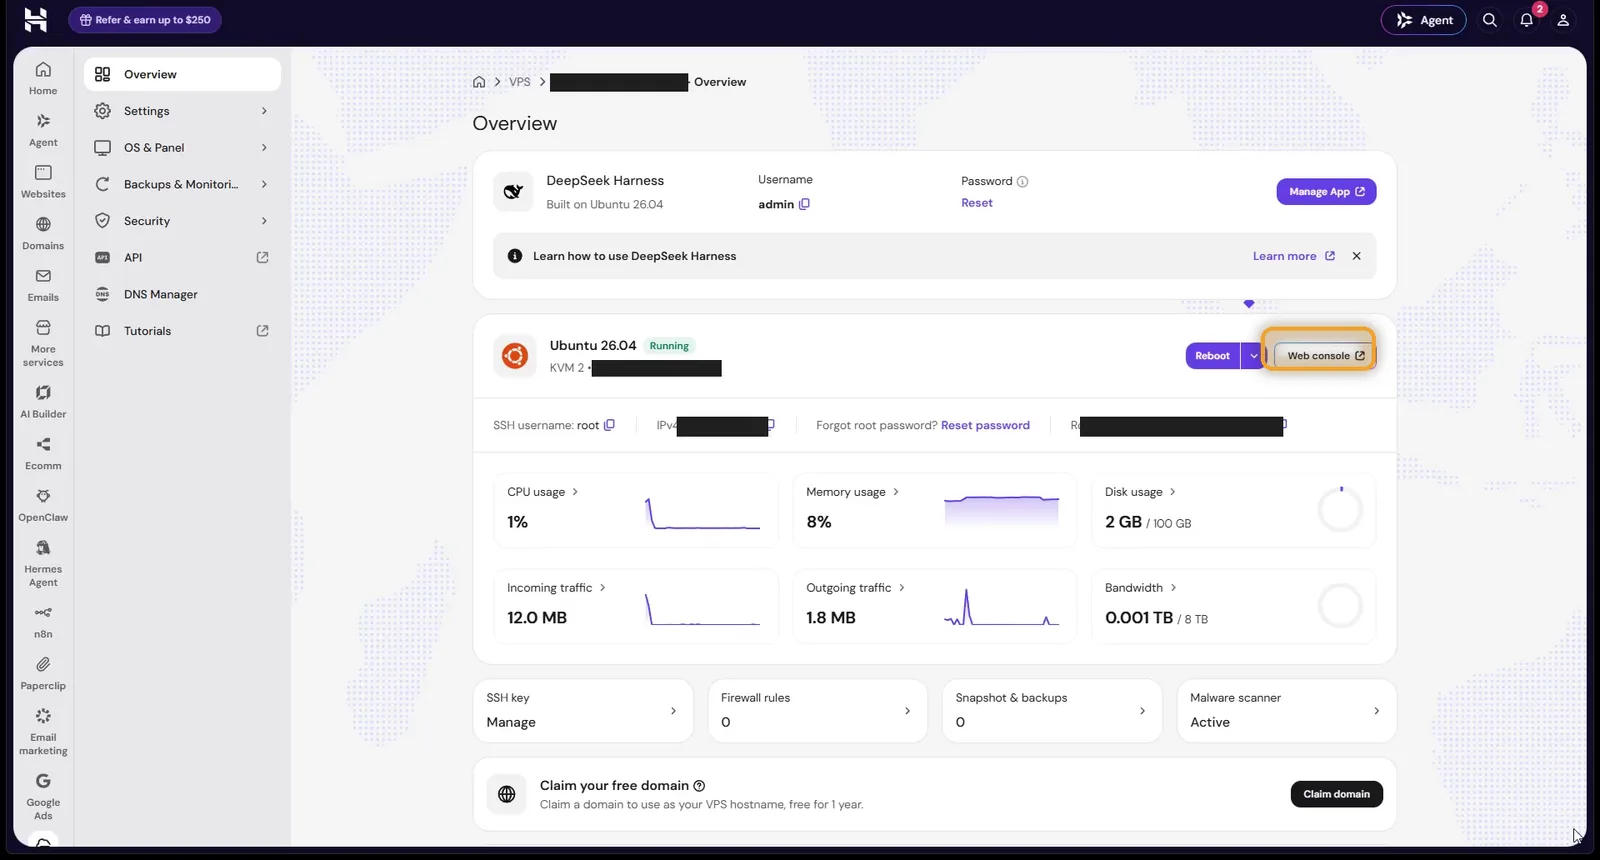Open Domains from the sidebar
The image size is (1600, 860).
click(x=43, y=234)
